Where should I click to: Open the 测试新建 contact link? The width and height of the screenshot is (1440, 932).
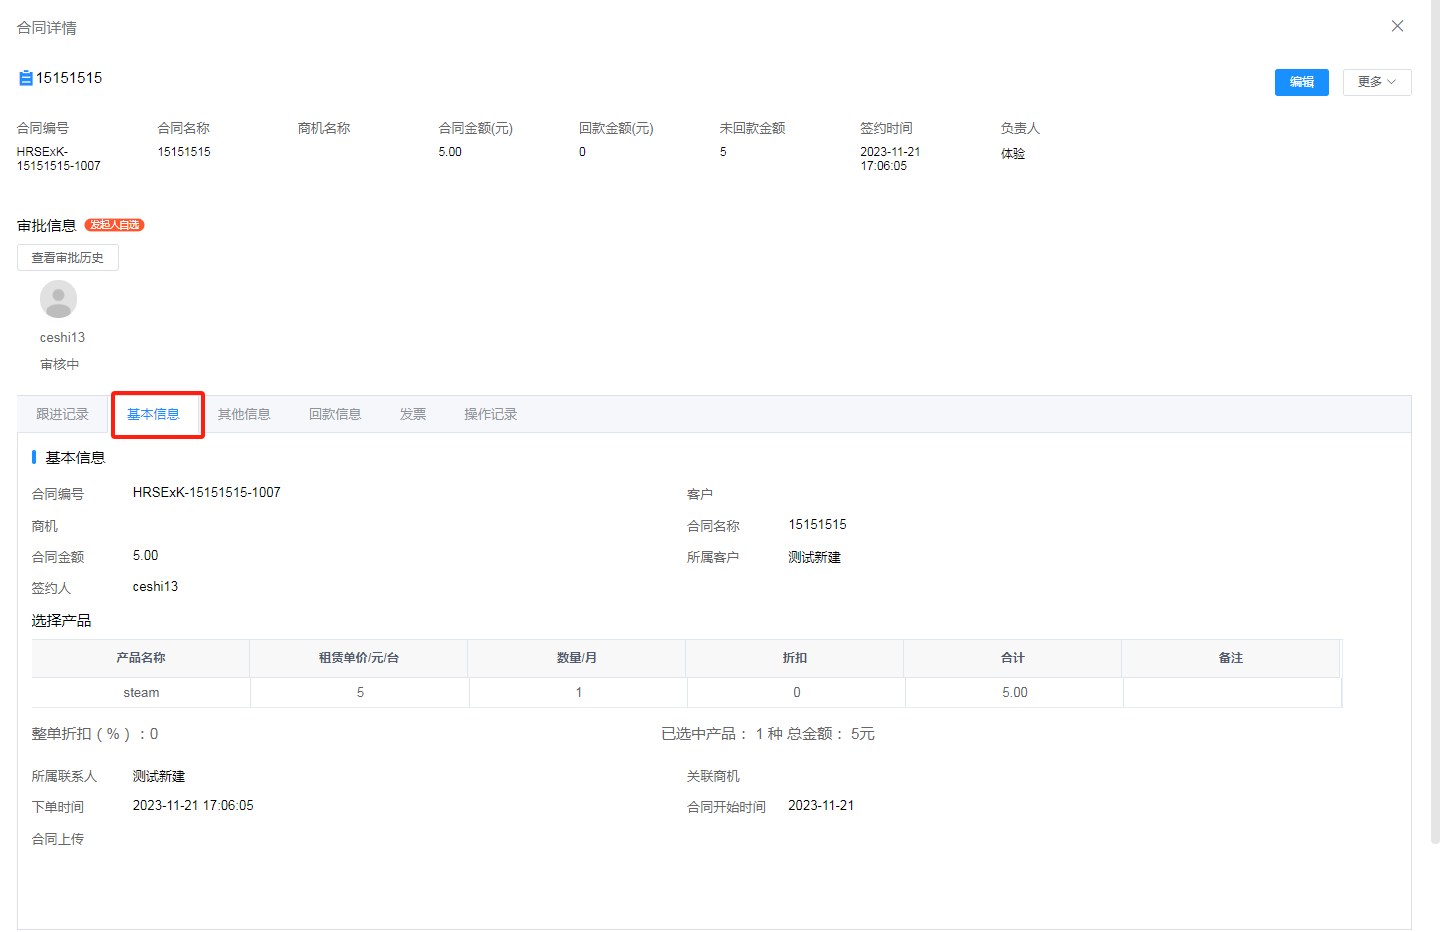coord(159,776)
